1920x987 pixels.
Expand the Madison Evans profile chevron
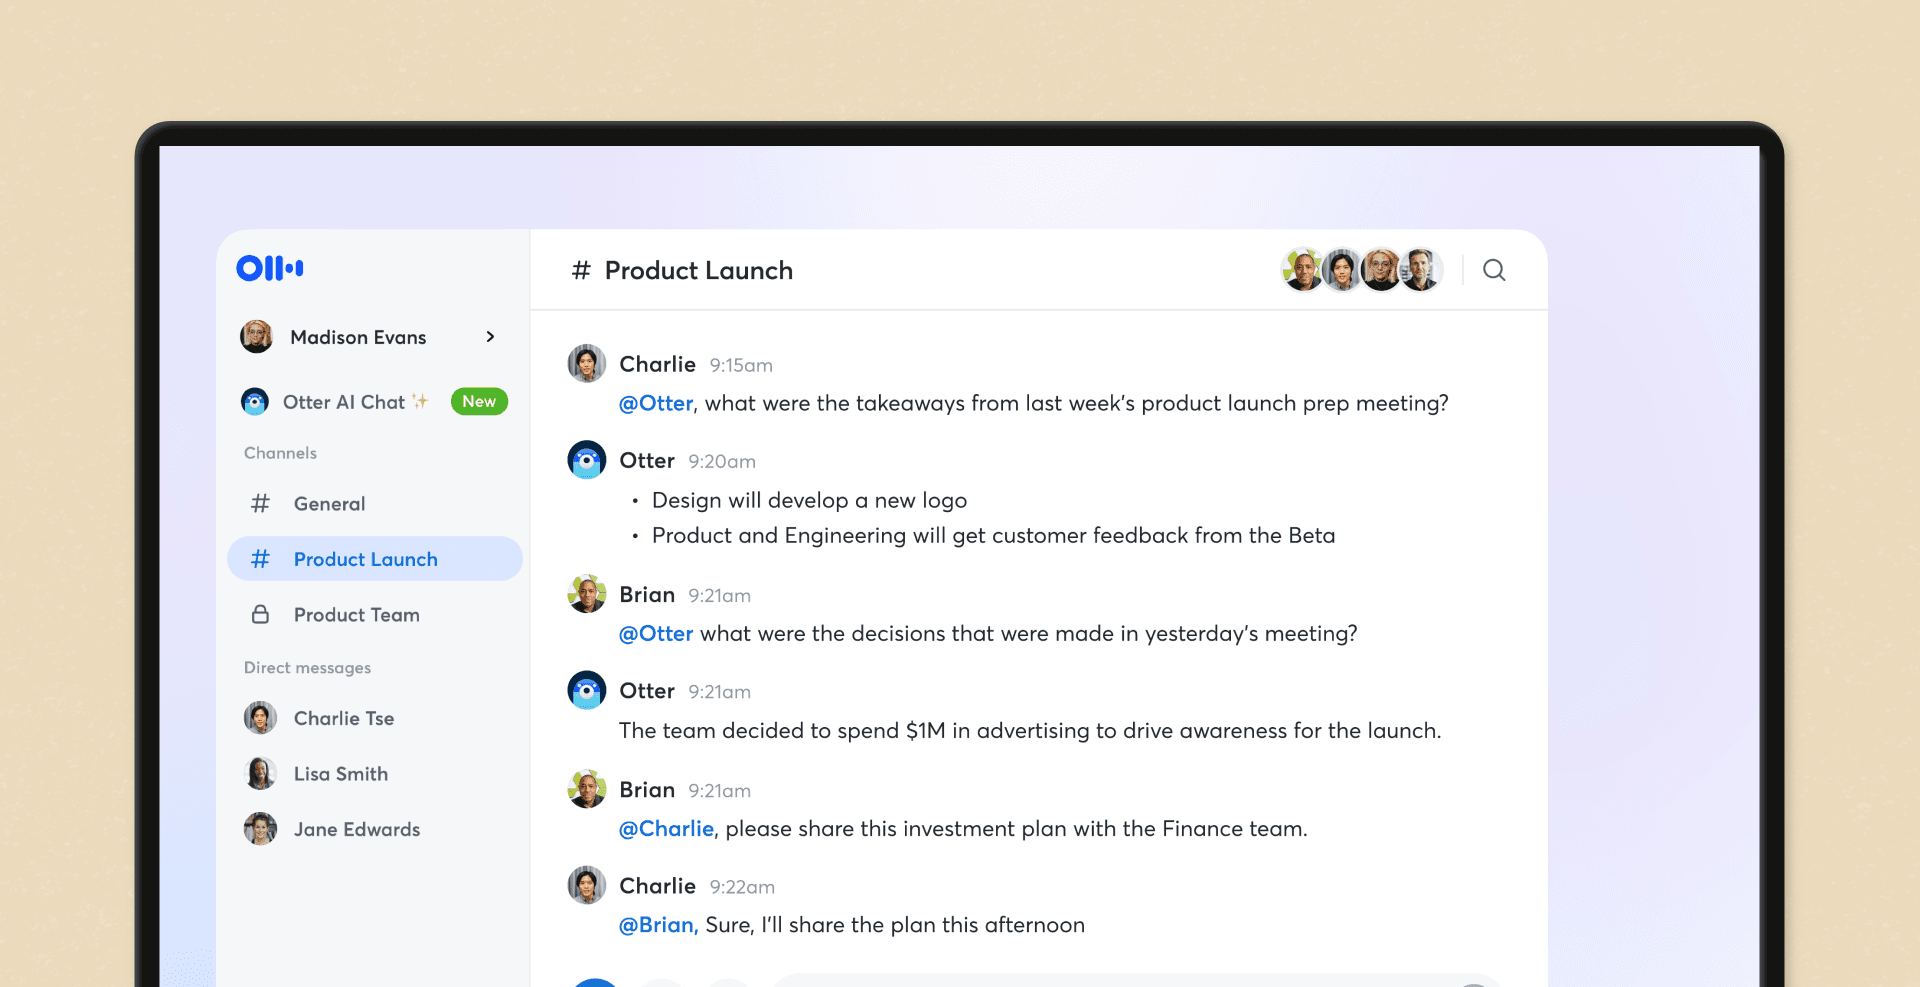tap(490, 337)
